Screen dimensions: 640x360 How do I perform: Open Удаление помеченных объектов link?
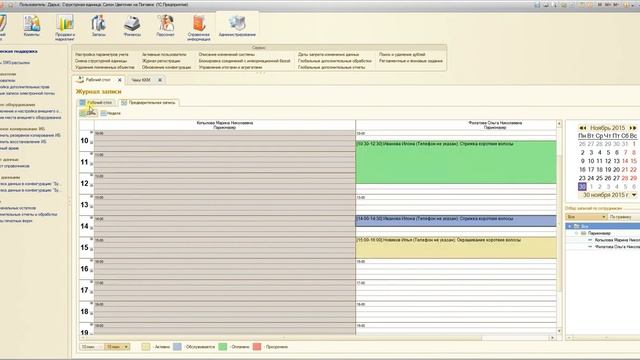(x=104, y=67)
